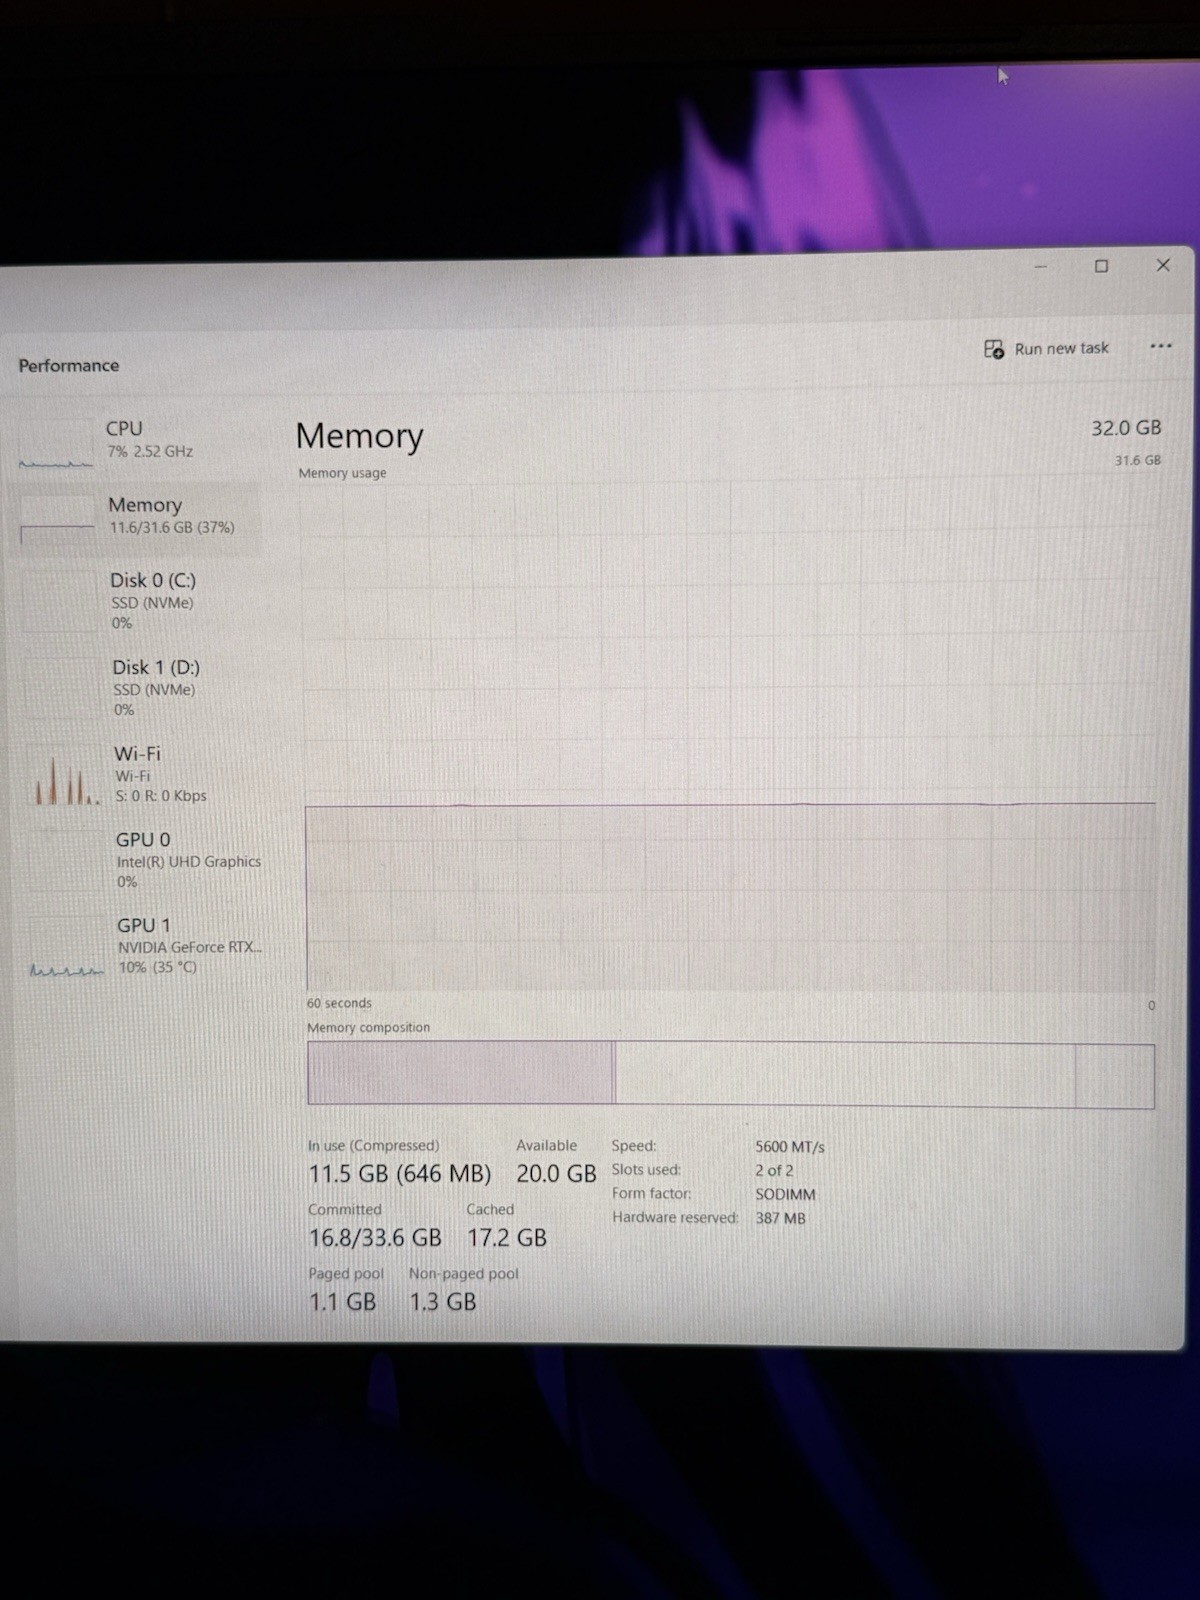This screenshot has height=1600, width=1200.
Task: Open Disk 1 (D:) performance
Action: pos(140,687)
